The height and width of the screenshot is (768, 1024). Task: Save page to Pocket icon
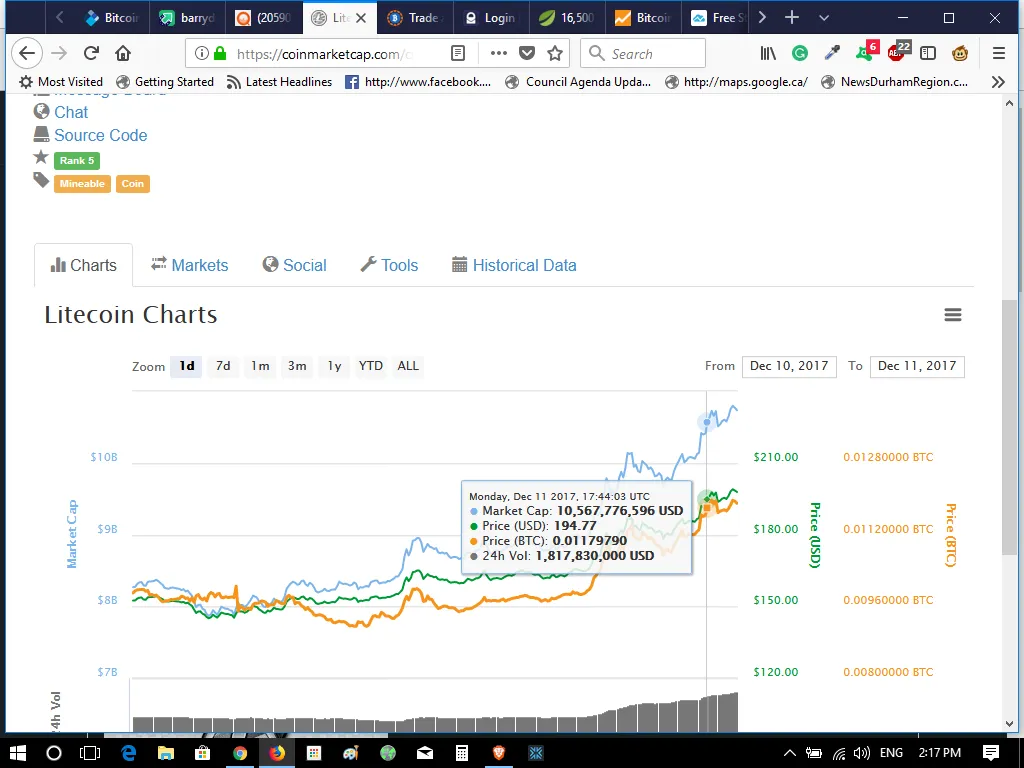coord(527,54)
